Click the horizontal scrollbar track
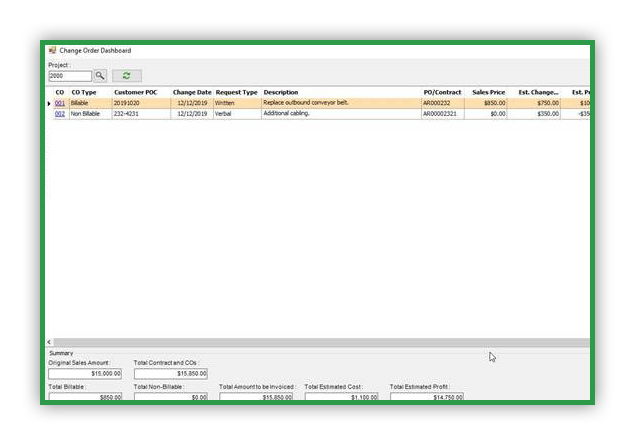Image resolution: width=635 pixels, height=445 pixels. point(322,342)
